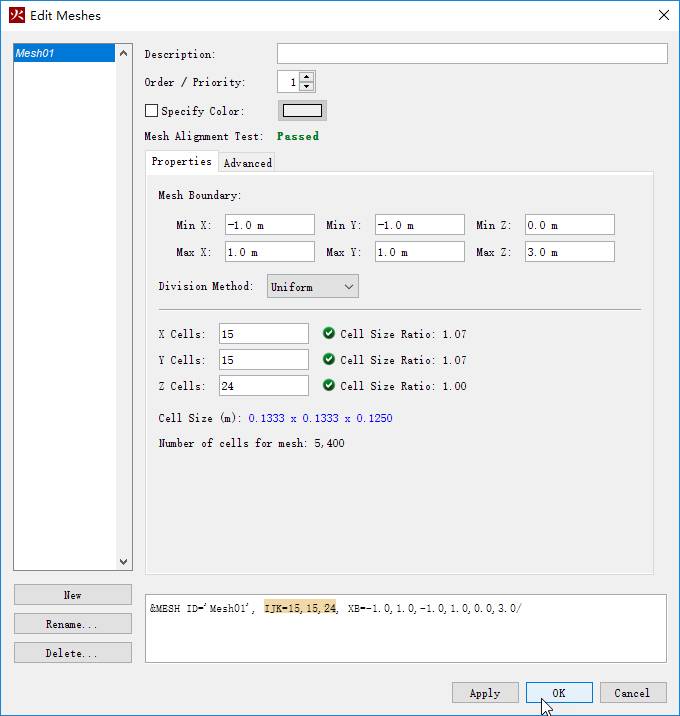Open the Division Method dropdown
This screenshot has width=680, height=716.
[x=312, y=287]
